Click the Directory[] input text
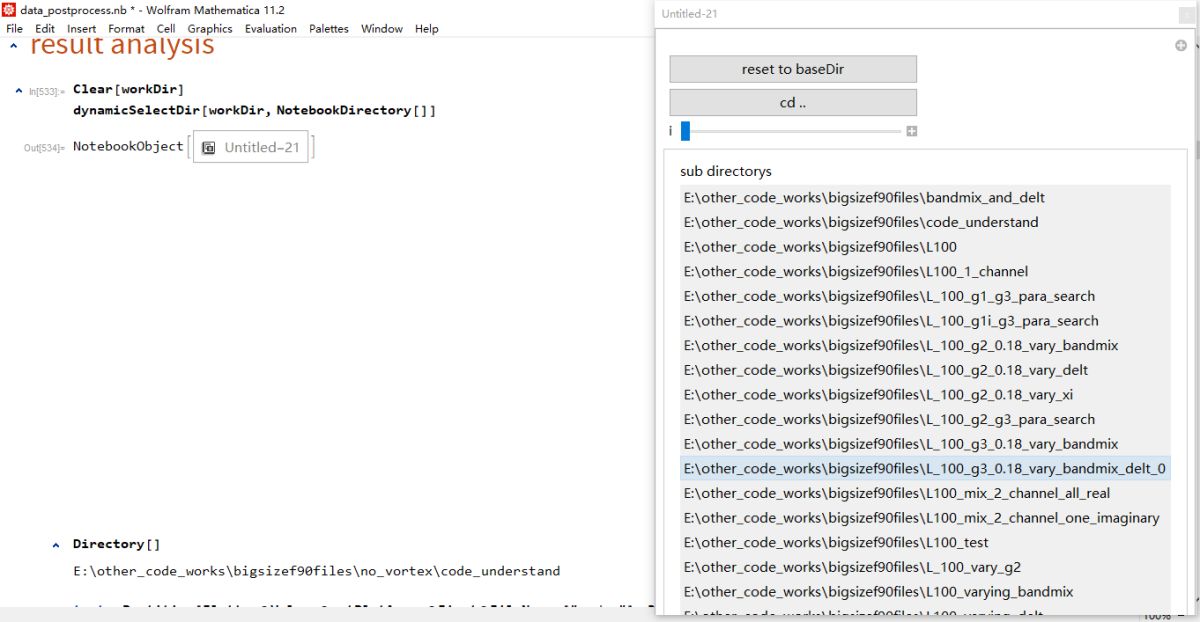 click(116, 544)
